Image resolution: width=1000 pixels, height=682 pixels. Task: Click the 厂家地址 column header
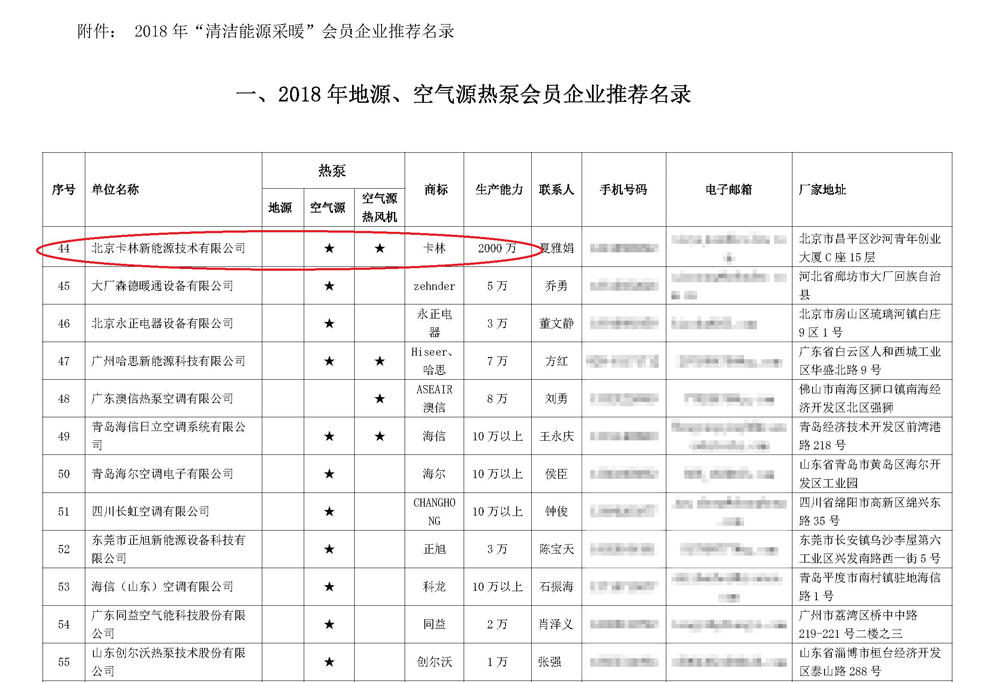point(823,190)
